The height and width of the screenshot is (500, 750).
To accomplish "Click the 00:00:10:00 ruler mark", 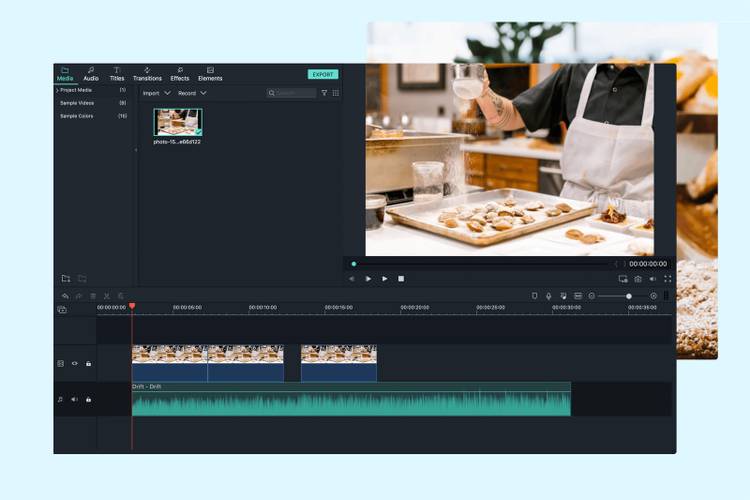I will 263,308.
